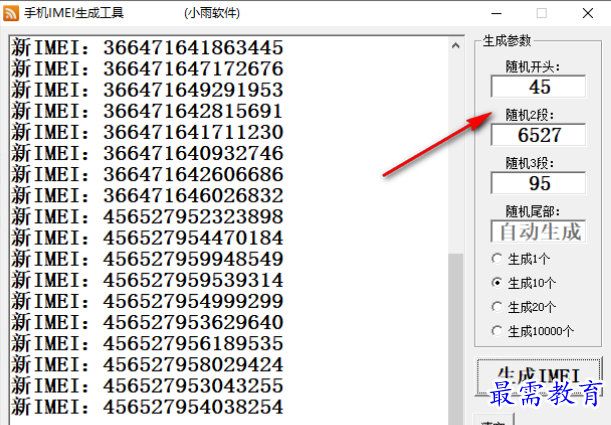The width and height of the screenshot is (611, 425).
Task: Click the 生成IMEI button
Action: pyautogui.click(x=539, y=376)
